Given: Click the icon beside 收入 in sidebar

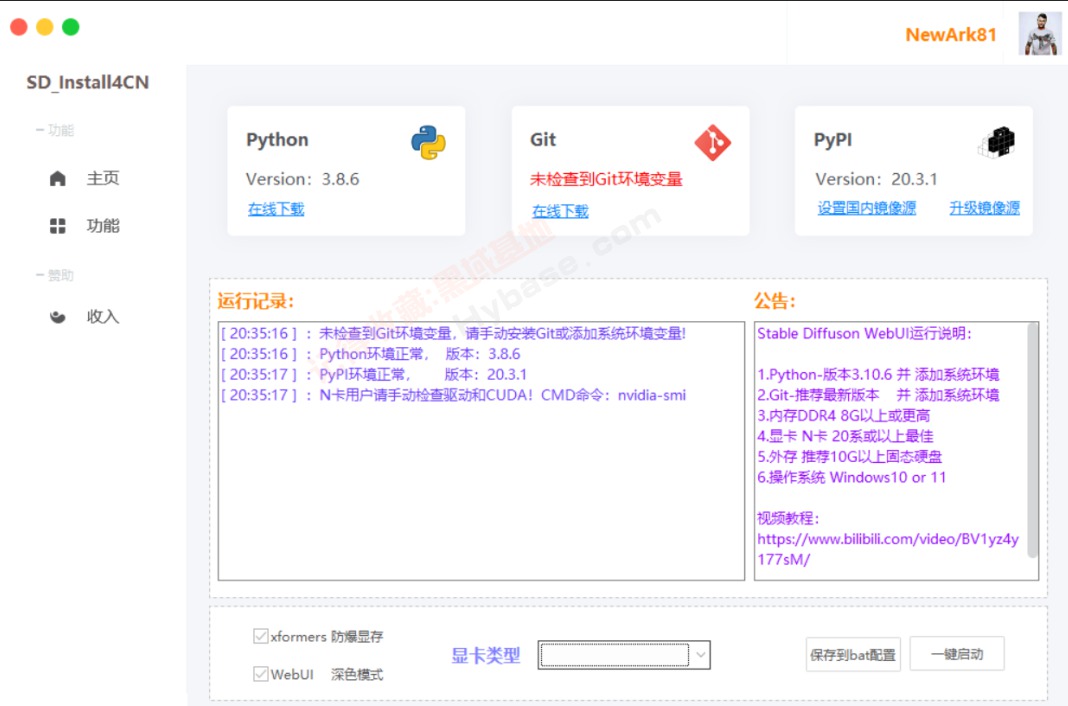Looking at the screenshot, I should (x=58, y=317).
